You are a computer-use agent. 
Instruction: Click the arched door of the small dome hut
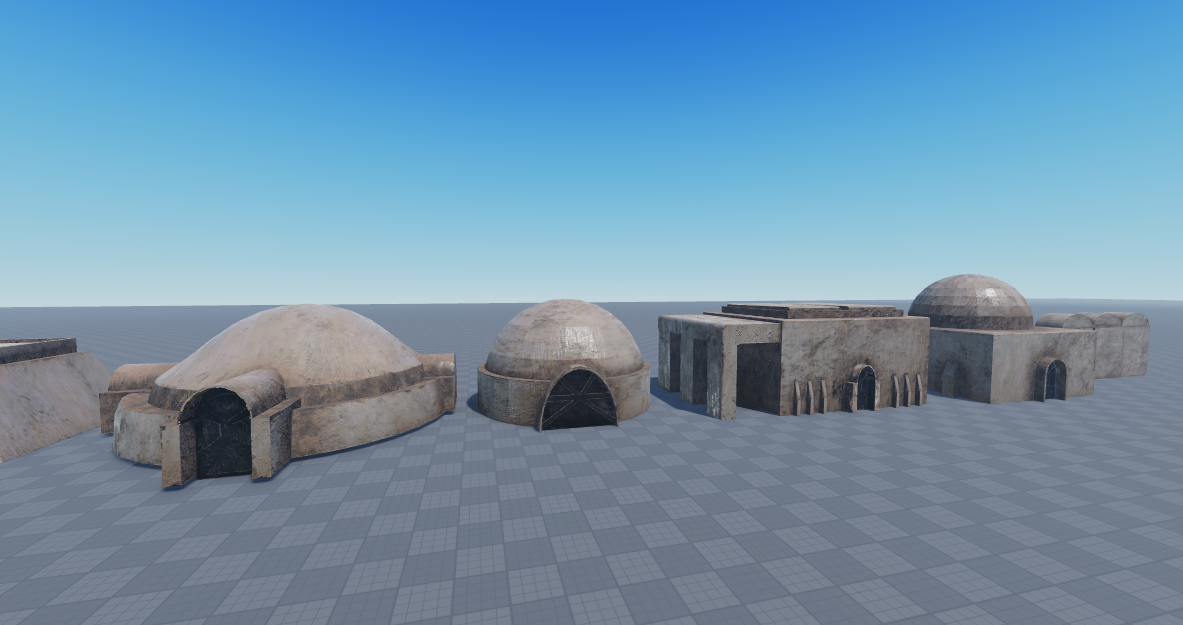pos(578,399)
